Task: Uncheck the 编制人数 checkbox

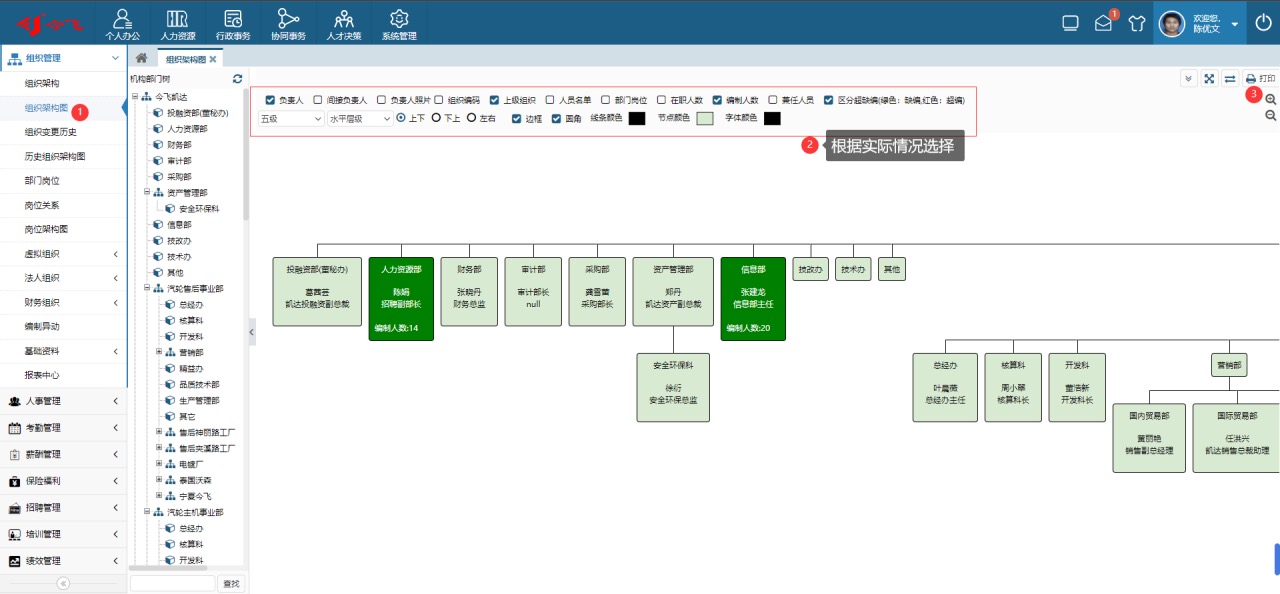Action: tap(717, 100)
